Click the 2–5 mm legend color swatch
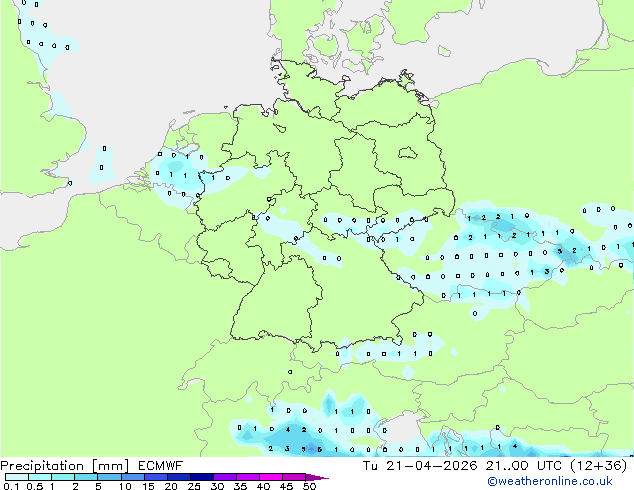The image size is (634, 490). tap(86, 477)
